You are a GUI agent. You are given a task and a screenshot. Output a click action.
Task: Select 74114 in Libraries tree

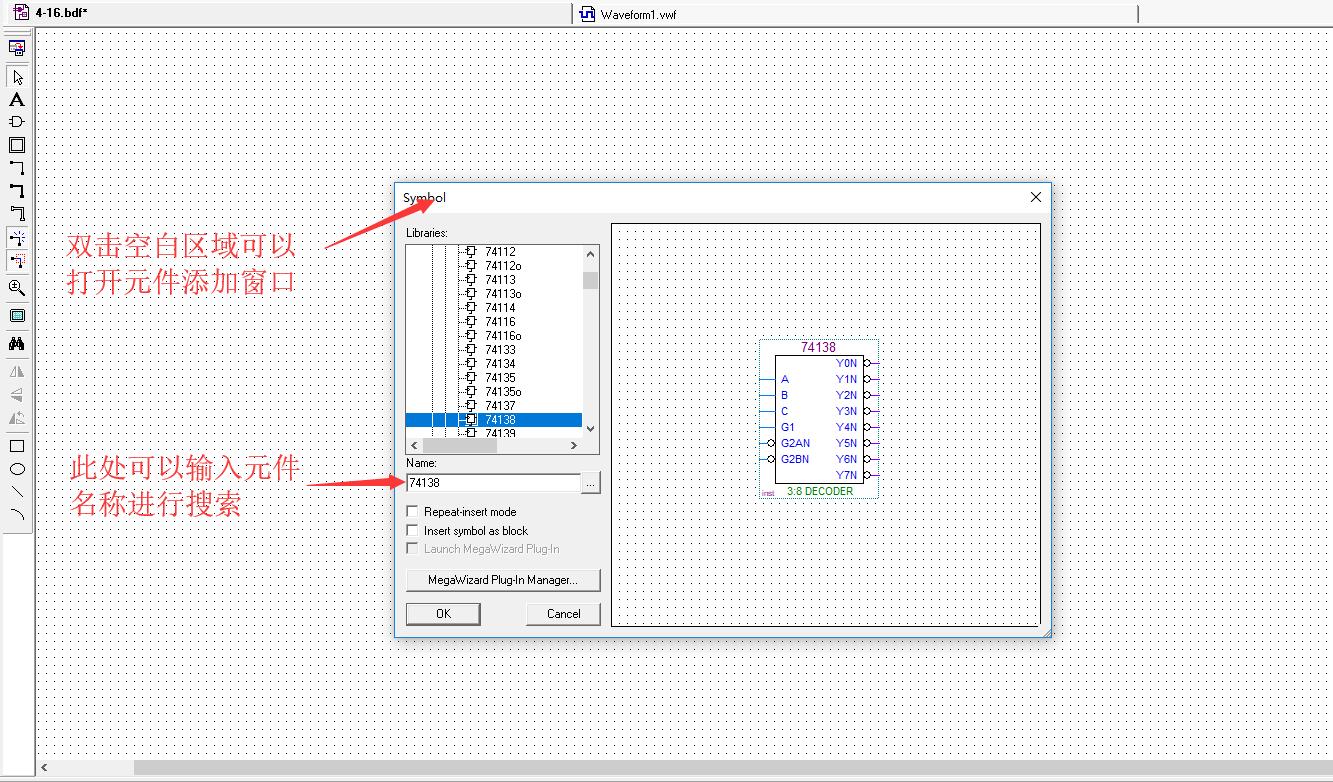click(x=500, y=308)
